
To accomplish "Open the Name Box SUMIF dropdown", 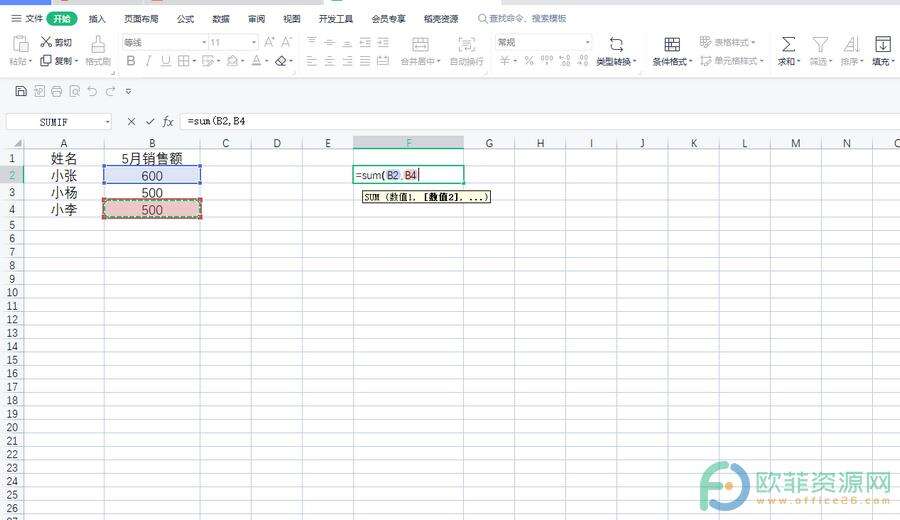I will (107, 122).
